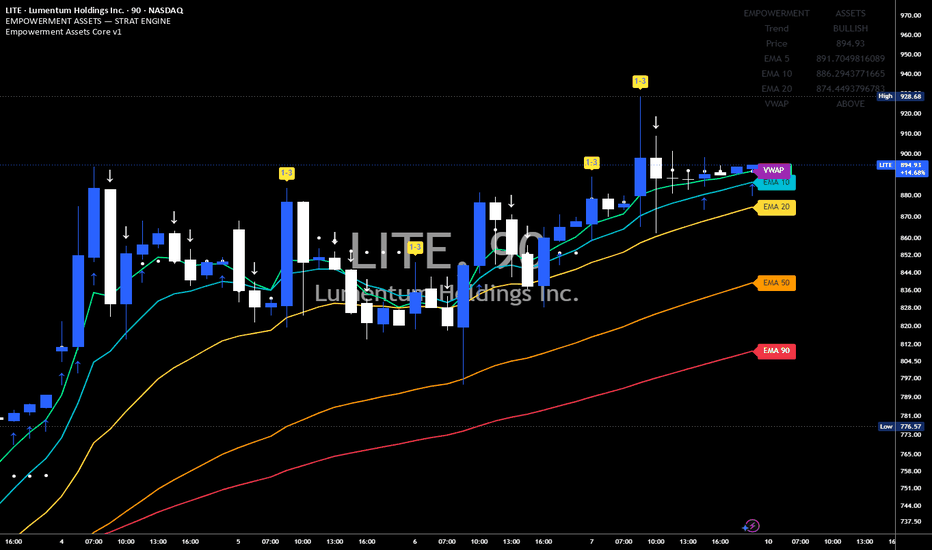Click the Price row label in the table
The height and width of the screenshot is (550, 932).
tap(776, 43)
